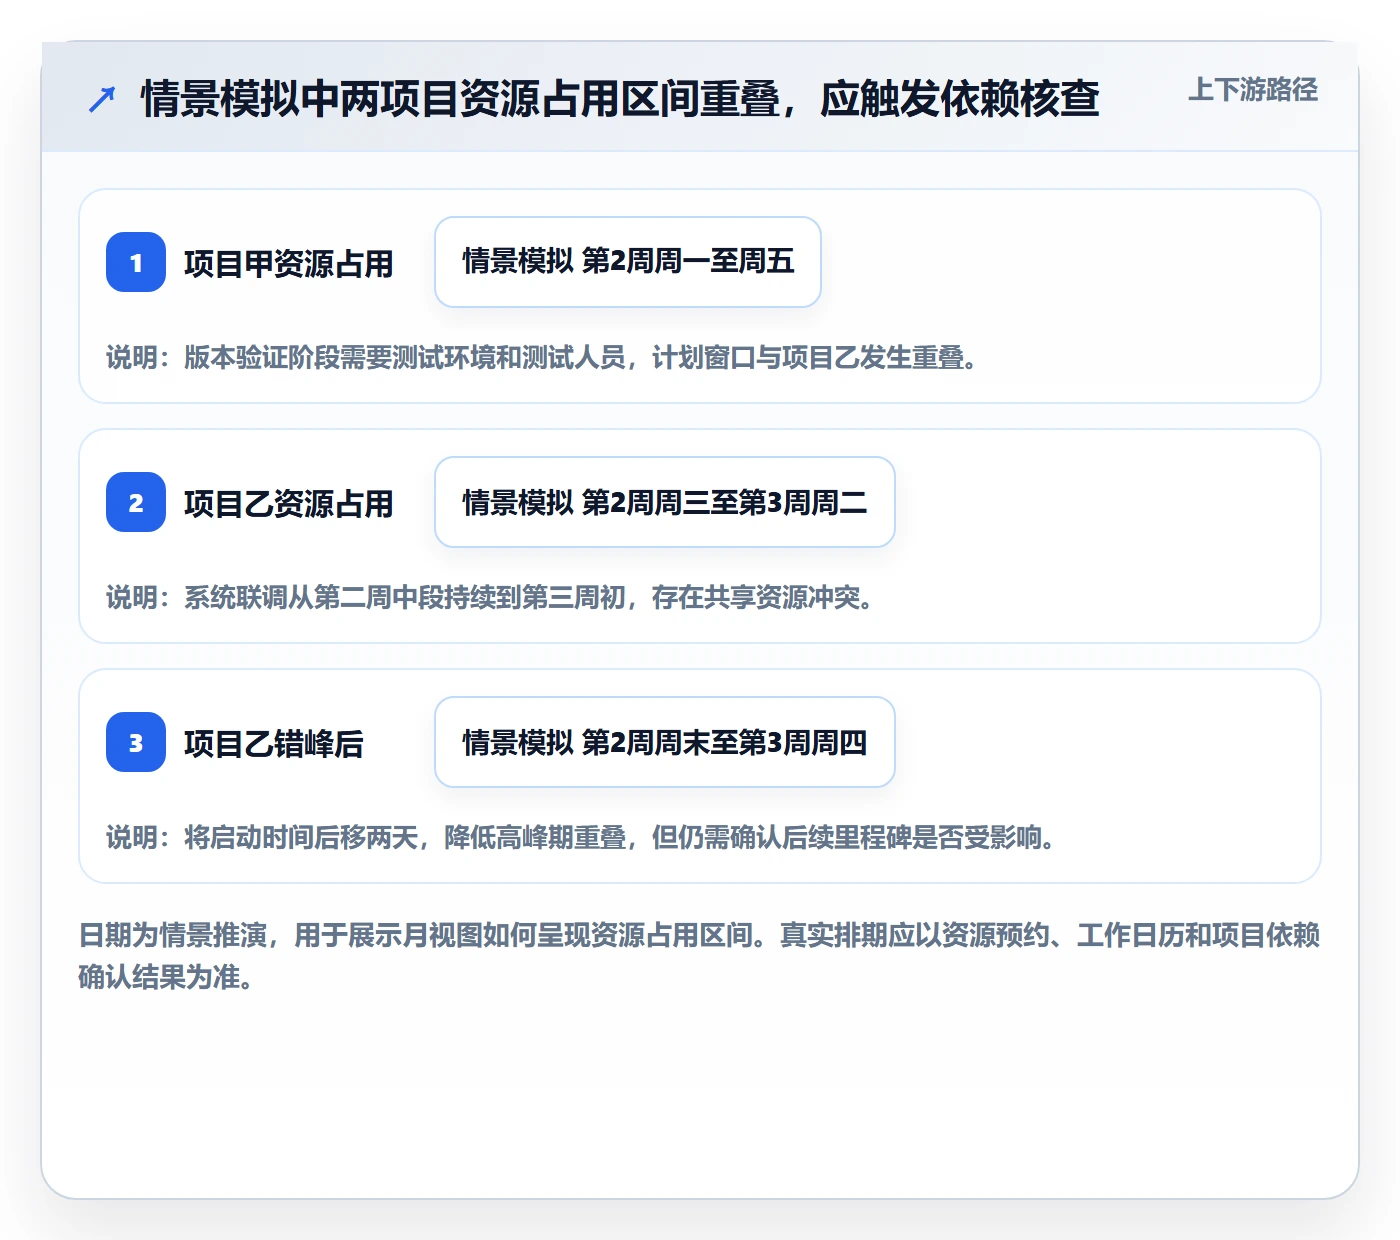Click the description starting 说明：系统联调
The image size is (1400, 1240).
(490, 597)
